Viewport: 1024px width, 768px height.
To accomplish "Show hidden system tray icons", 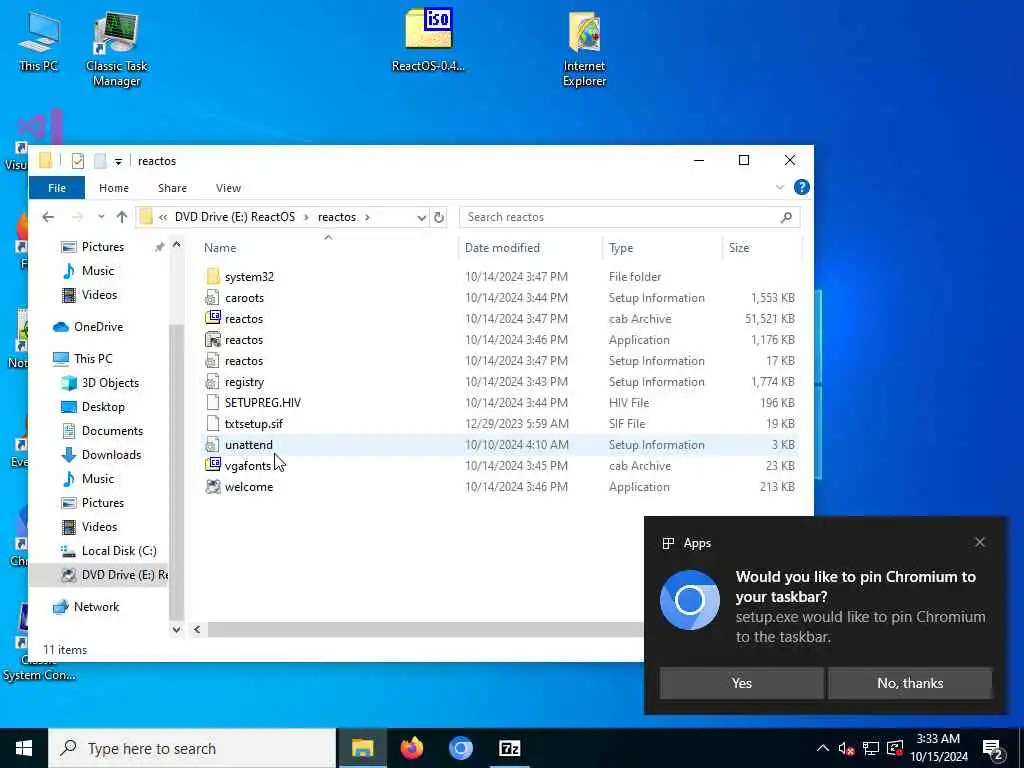I will [x=823, y=748].
